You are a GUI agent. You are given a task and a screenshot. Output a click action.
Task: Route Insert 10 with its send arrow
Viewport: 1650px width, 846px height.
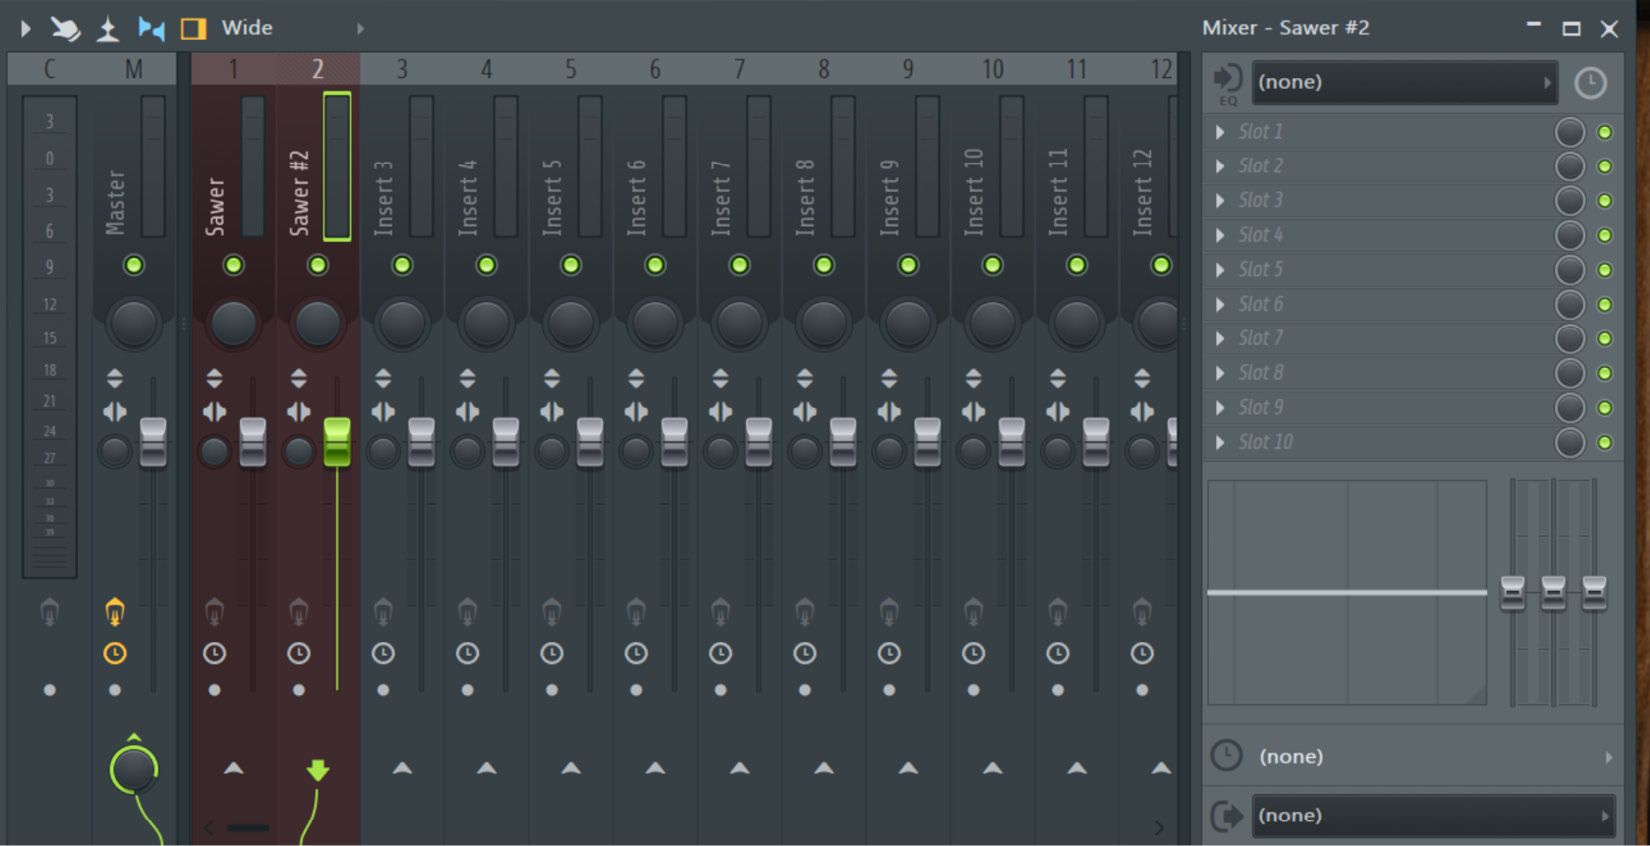(x=992, y=768)
